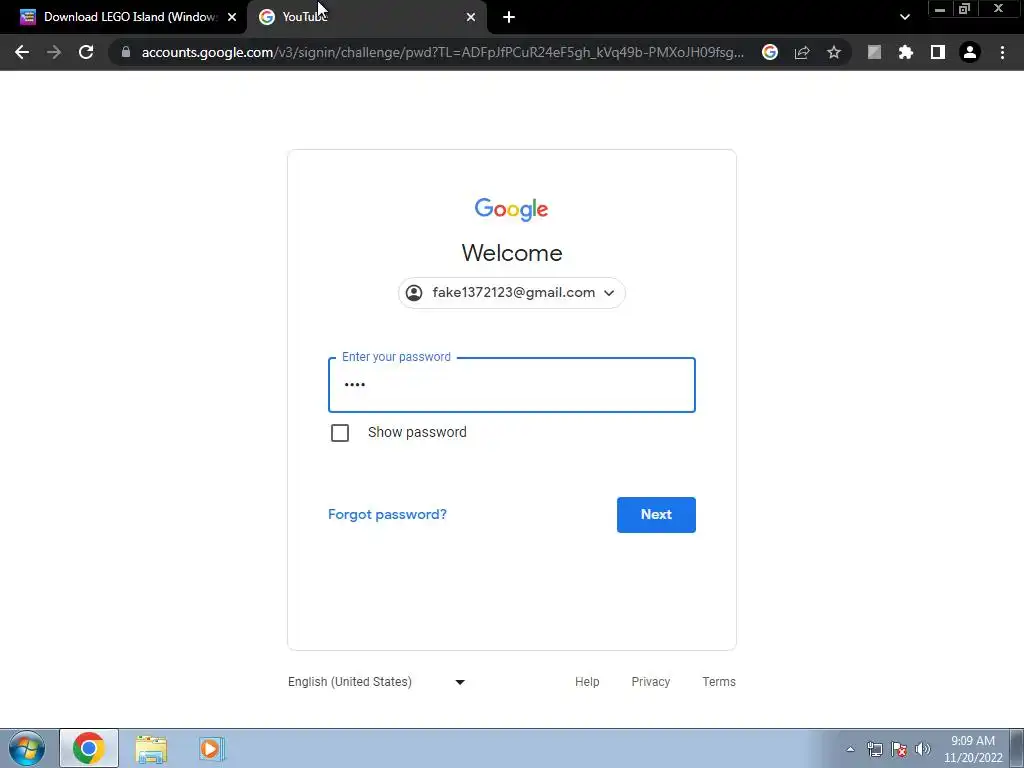
Task: Open the English (United States) language dropdown
Action: click(x=377, y=682)
